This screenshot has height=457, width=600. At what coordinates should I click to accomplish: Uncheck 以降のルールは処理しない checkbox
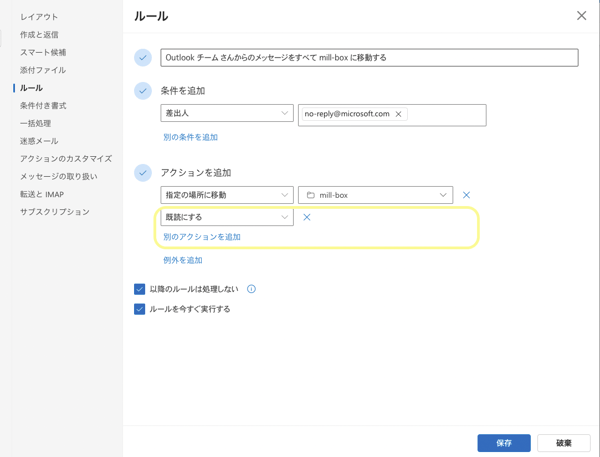coord(139,289)
